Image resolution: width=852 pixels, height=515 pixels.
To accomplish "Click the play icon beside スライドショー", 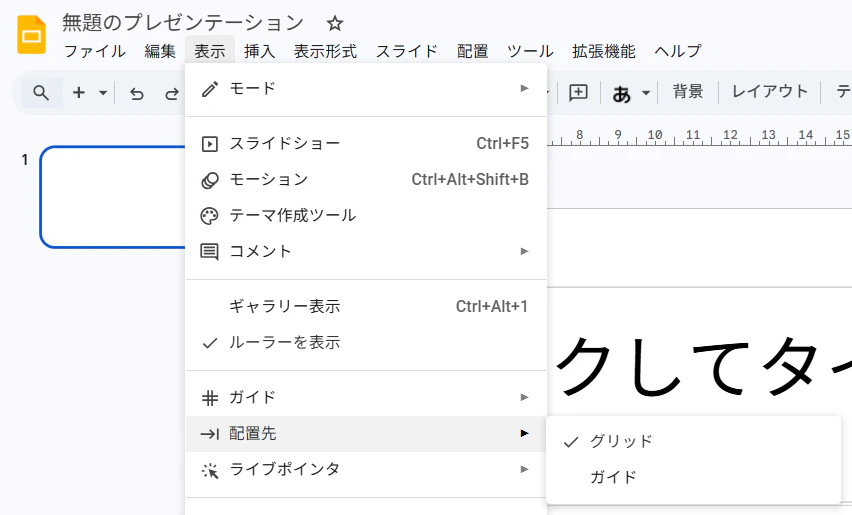I will [210, 144].
